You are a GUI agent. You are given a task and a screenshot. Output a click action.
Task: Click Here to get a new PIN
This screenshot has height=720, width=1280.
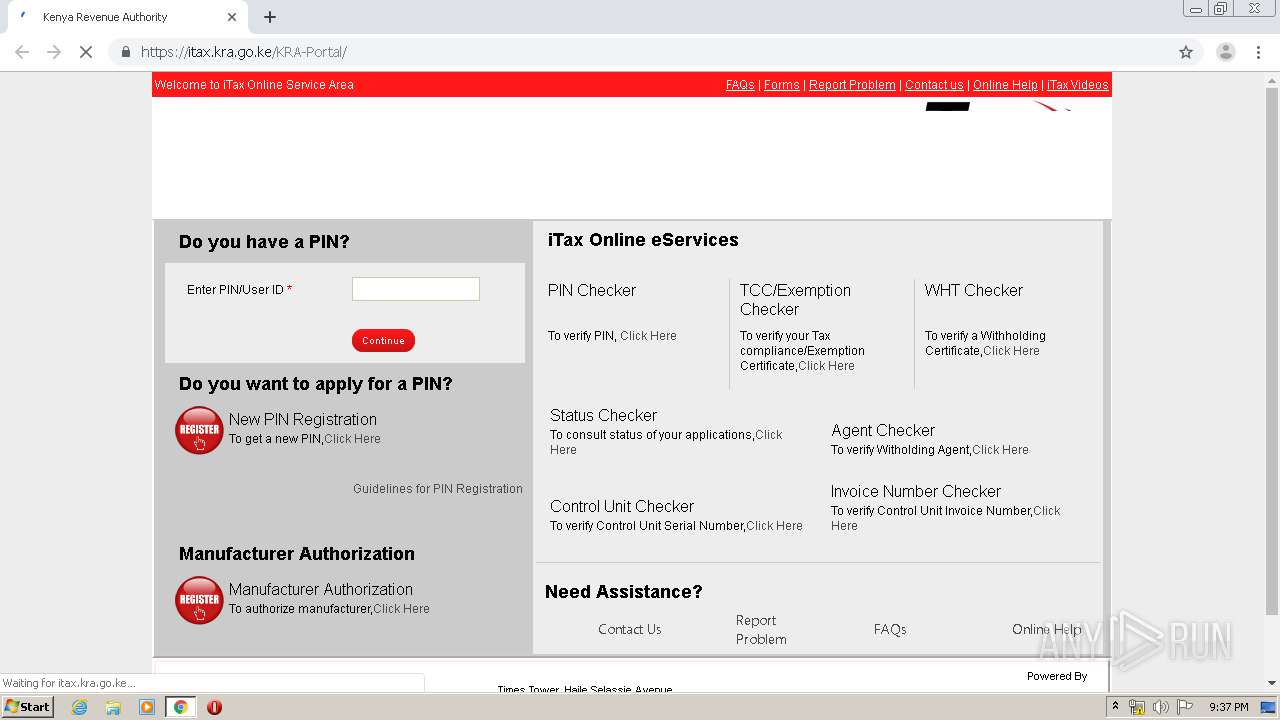point(352,439)
